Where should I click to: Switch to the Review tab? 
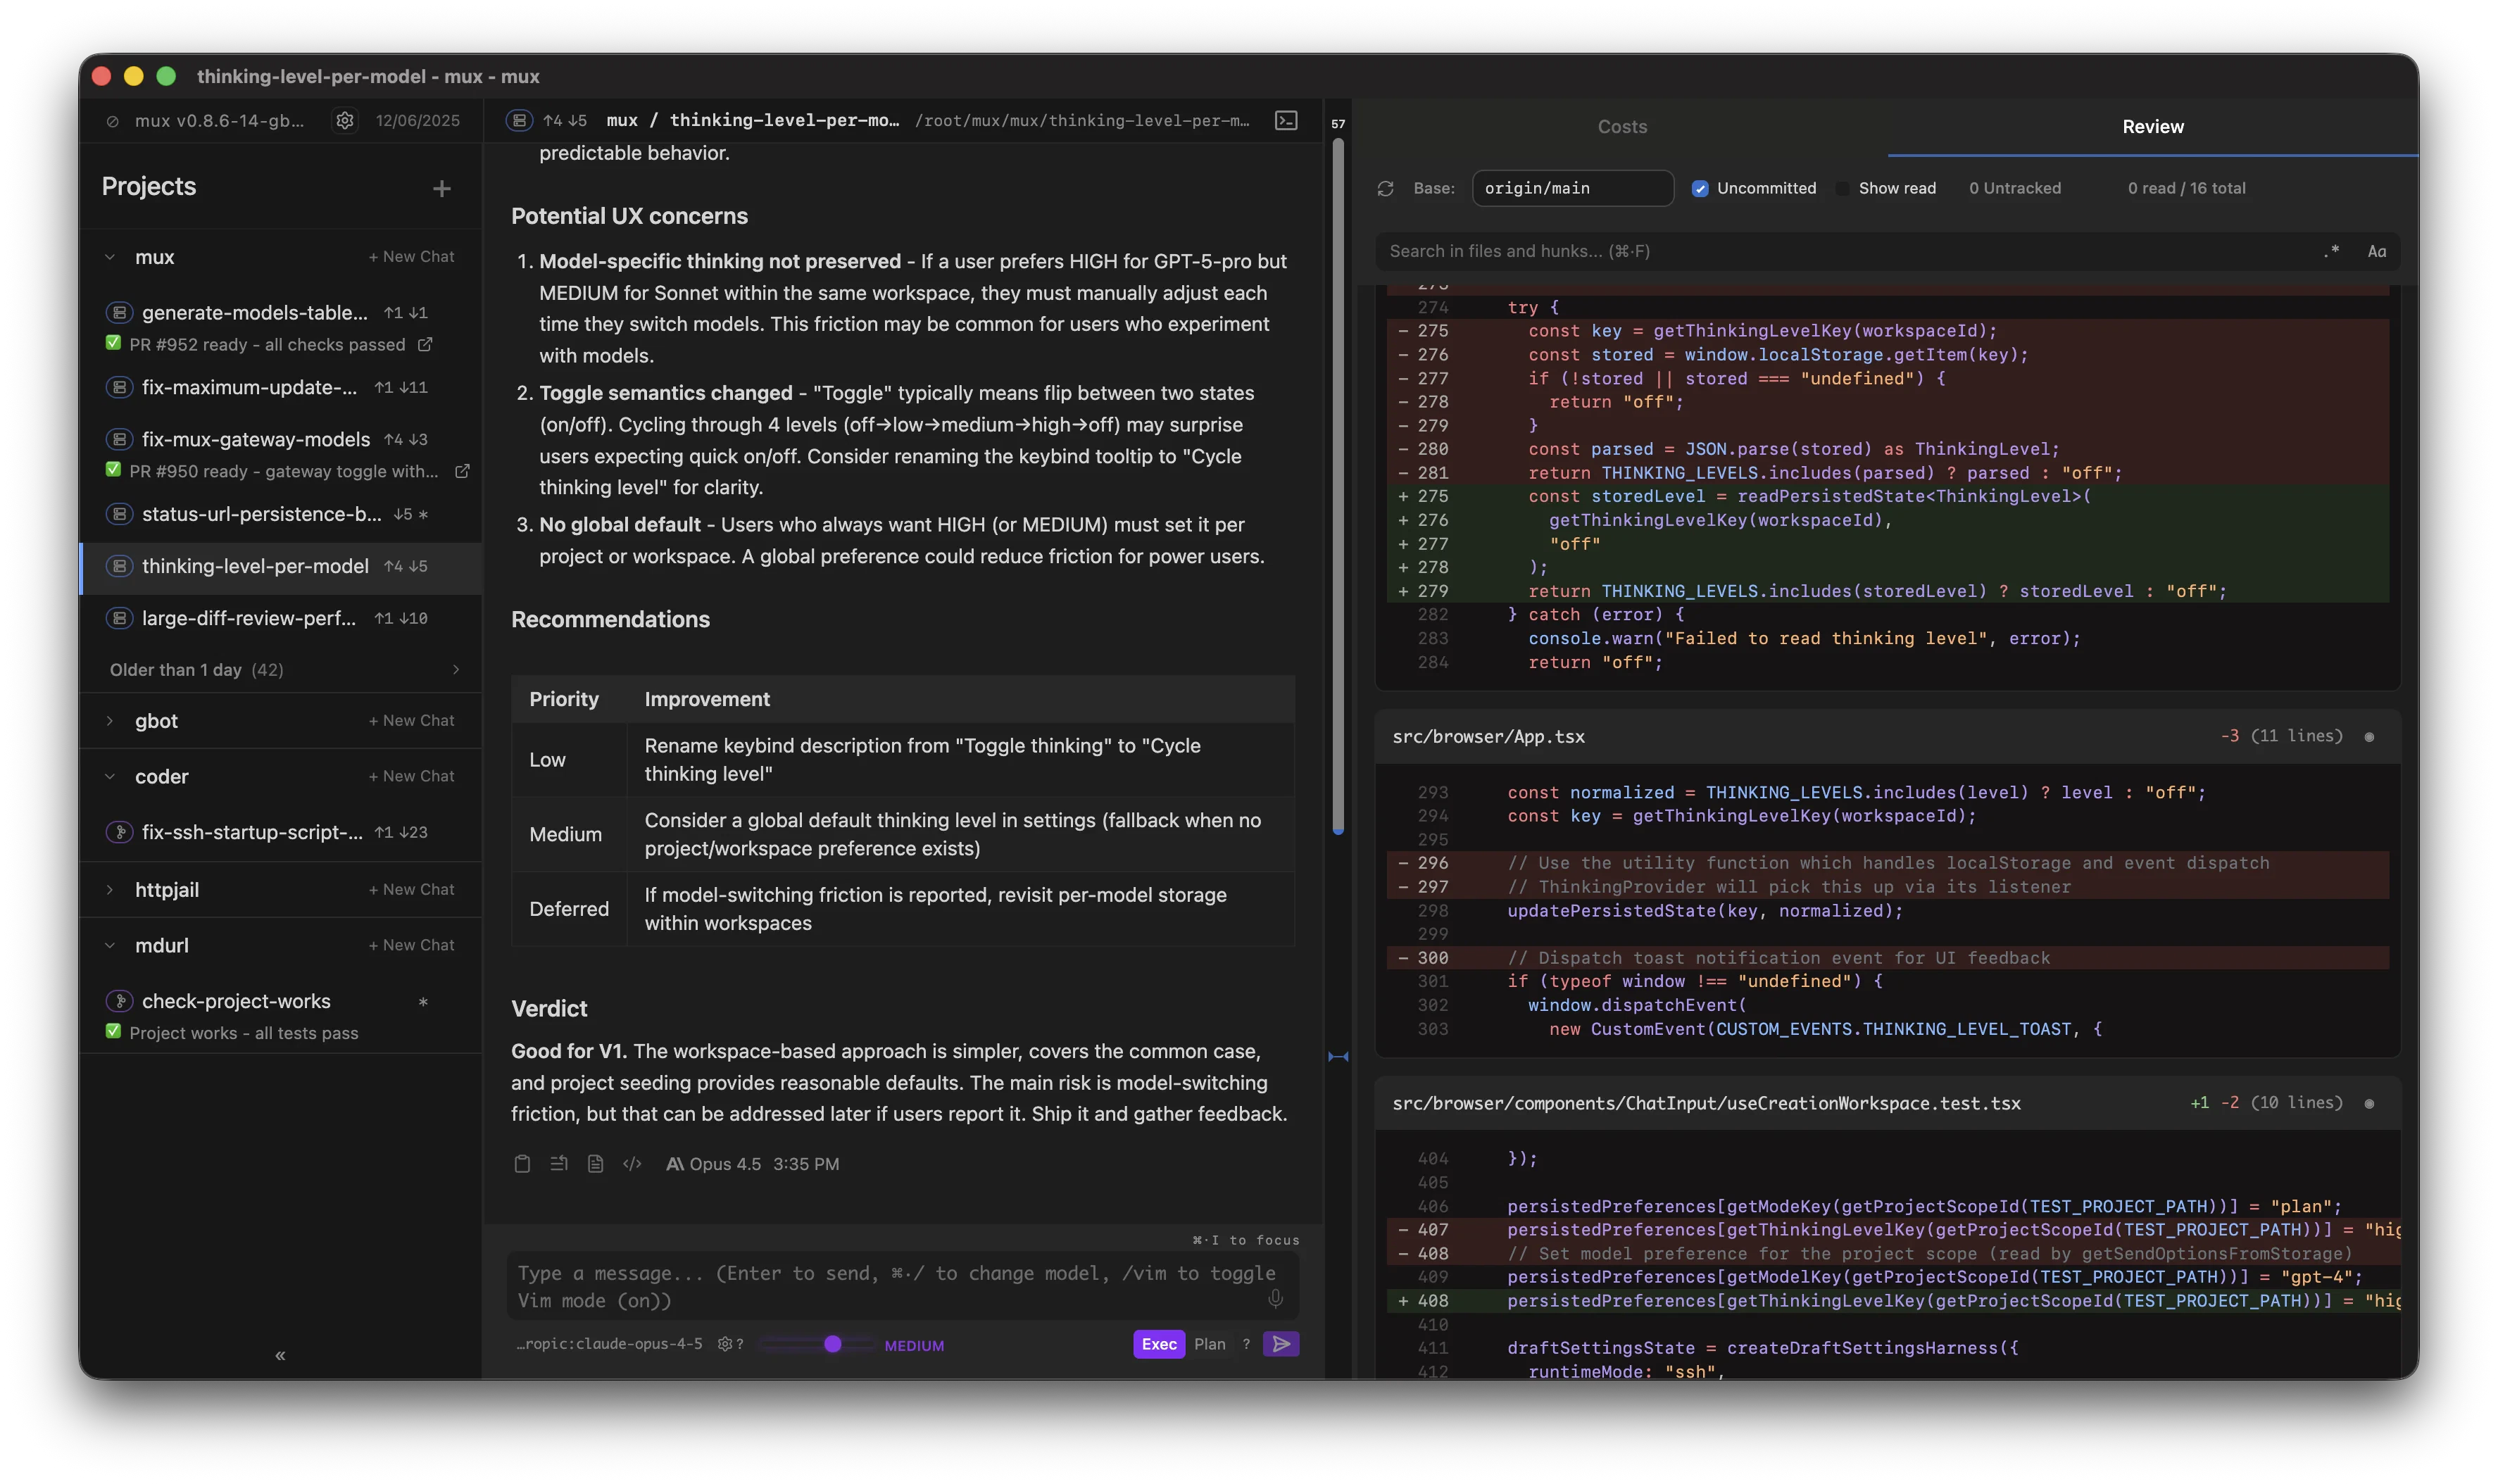point(2152,127)
